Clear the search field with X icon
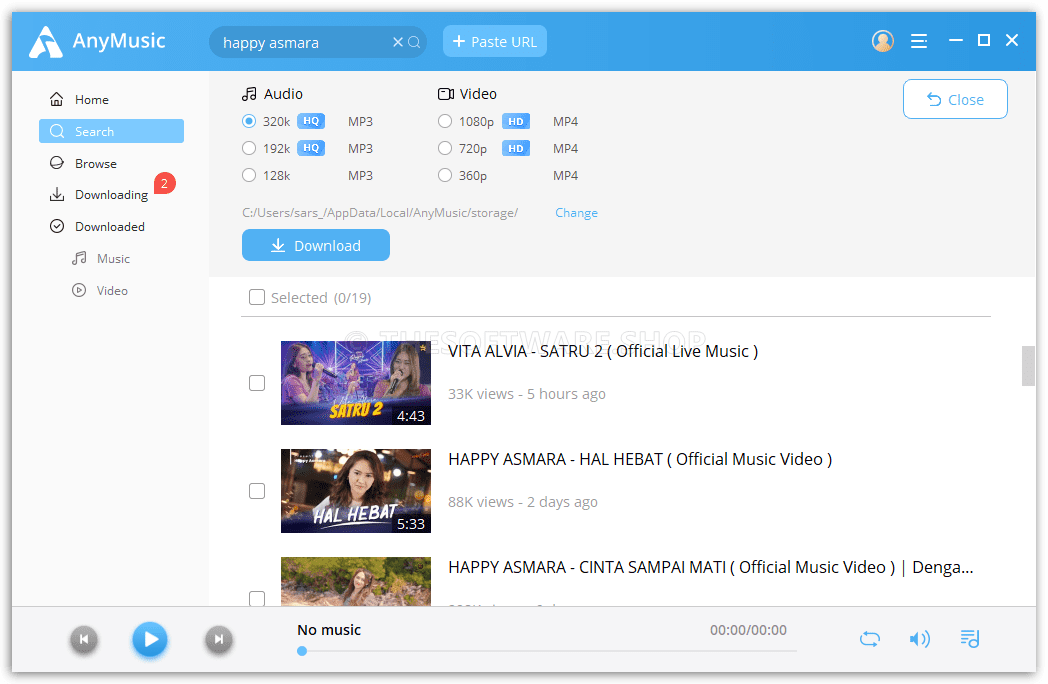This screenshot has width=1048, height=684. coord(398,42)
